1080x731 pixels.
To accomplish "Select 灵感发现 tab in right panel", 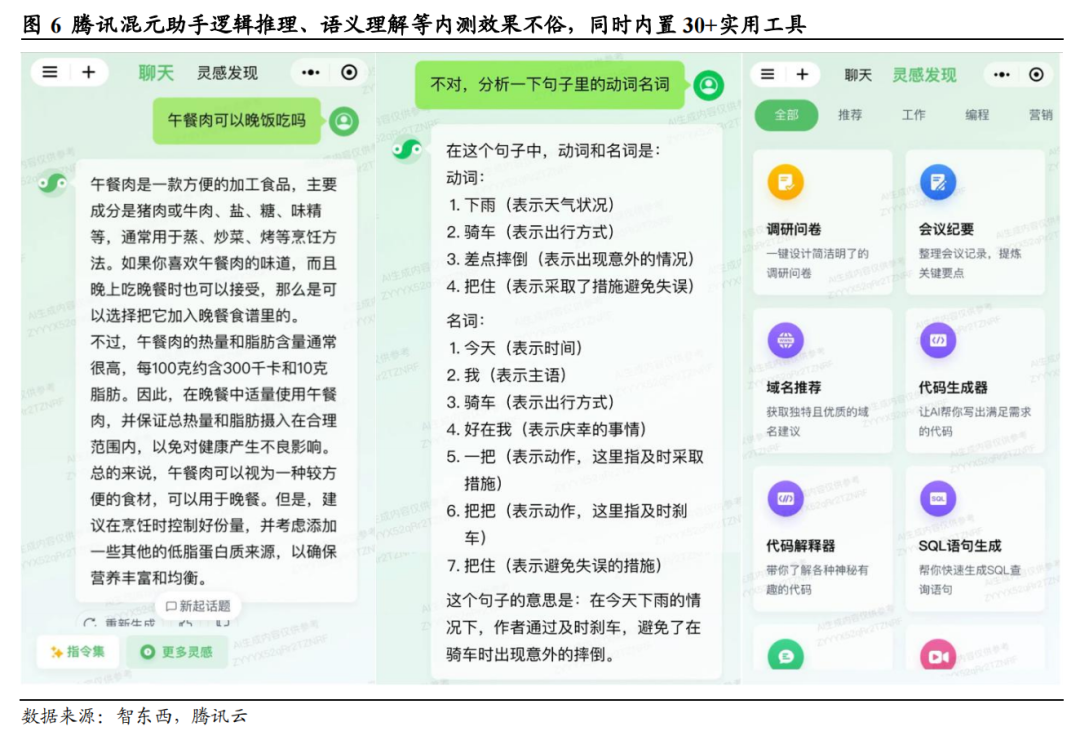I will 924,75.
